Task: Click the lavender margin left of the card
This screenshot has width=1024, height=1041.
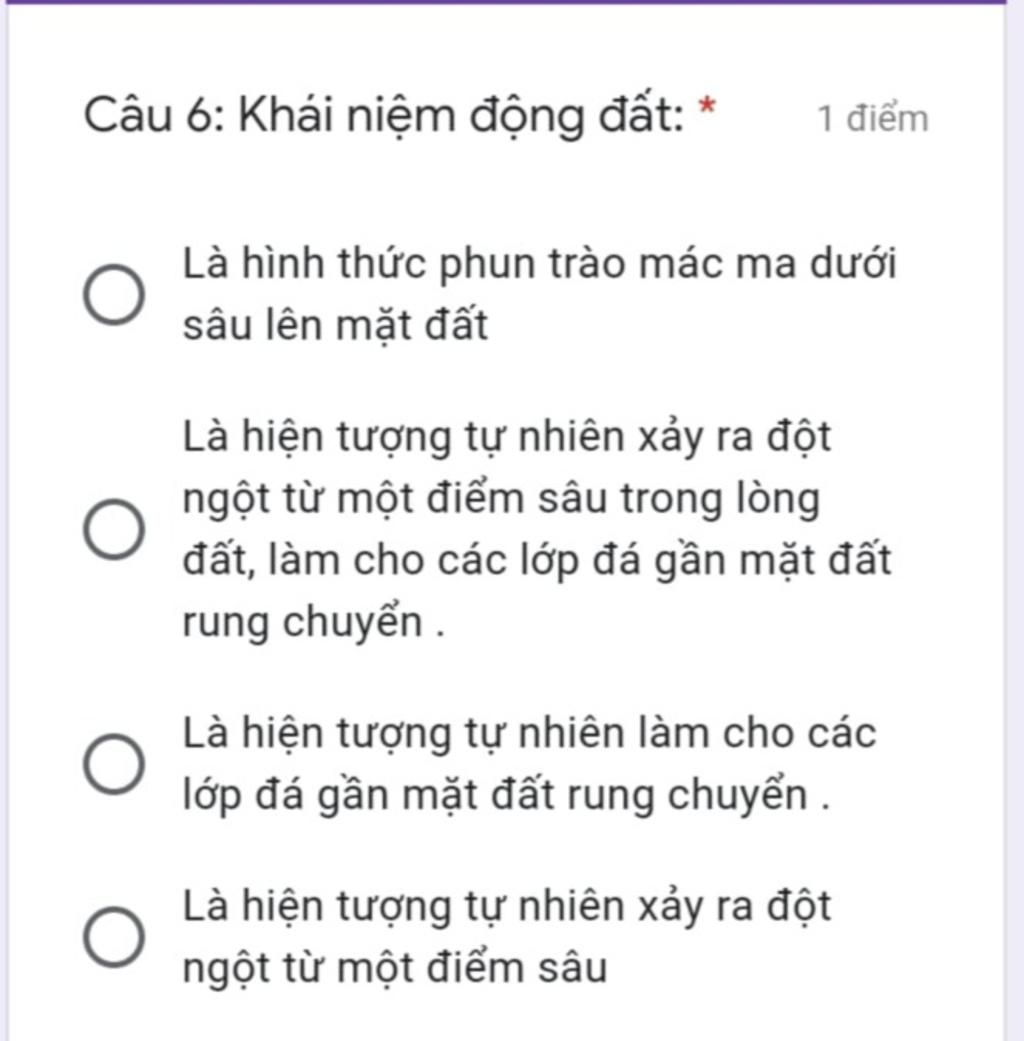Action: pyautogui.click(x=3, y=520)
